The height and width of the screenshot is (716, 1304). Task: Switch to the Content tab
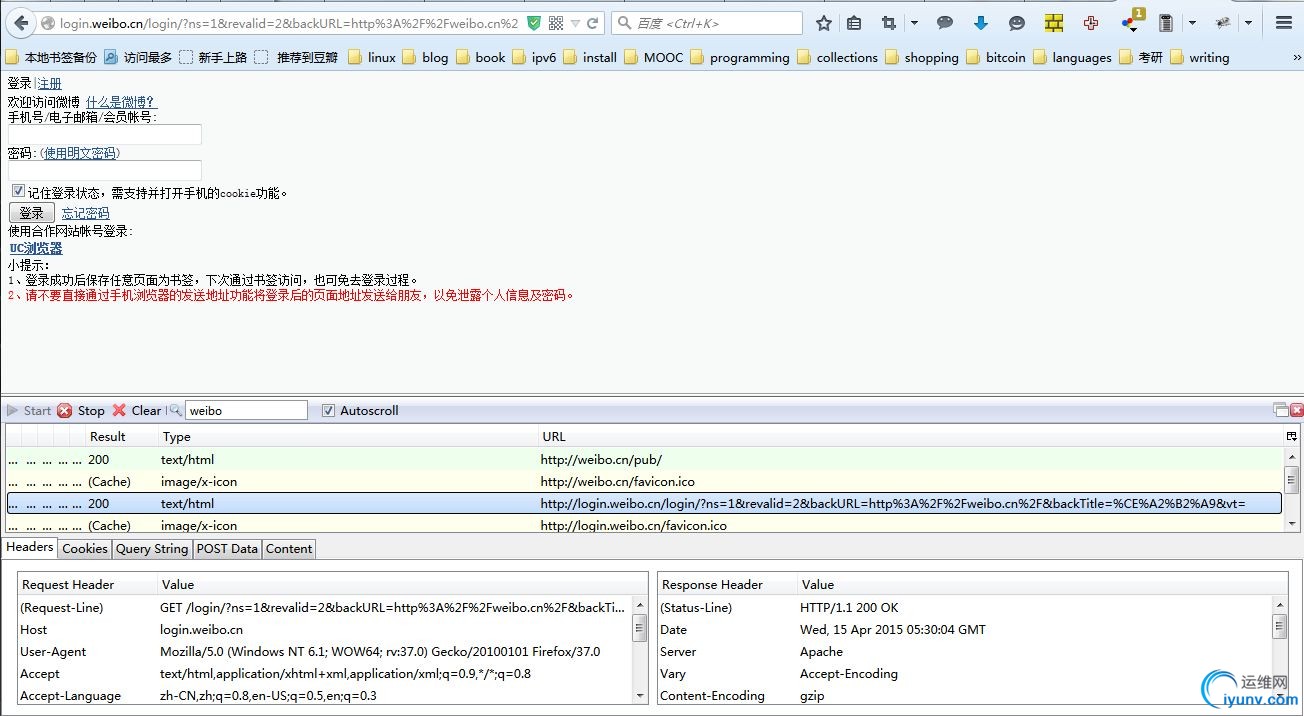[x=289, y=548]
